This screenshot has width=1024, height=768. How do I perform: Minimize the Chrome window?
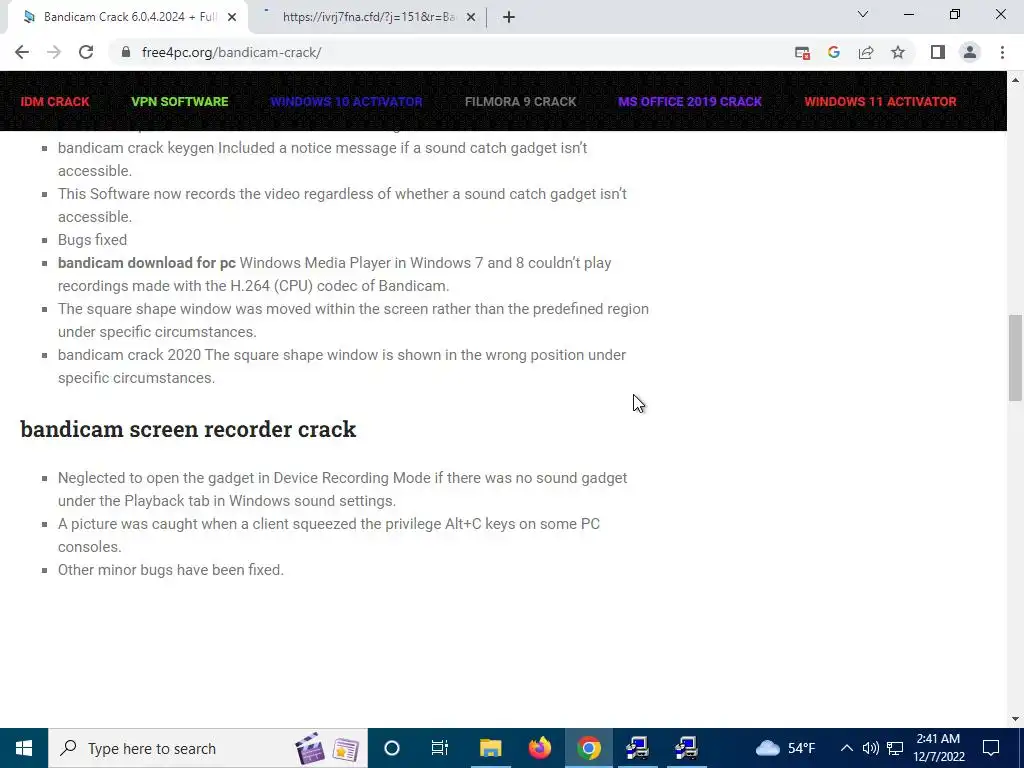[908, 14]
